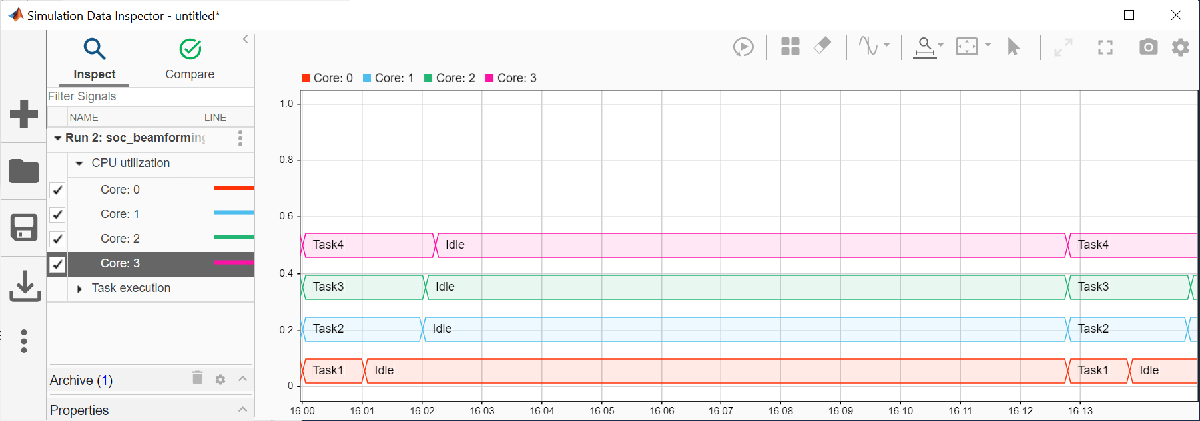
Task: Open the sidebar's three-dot more menu
Action: click(24, 340)
